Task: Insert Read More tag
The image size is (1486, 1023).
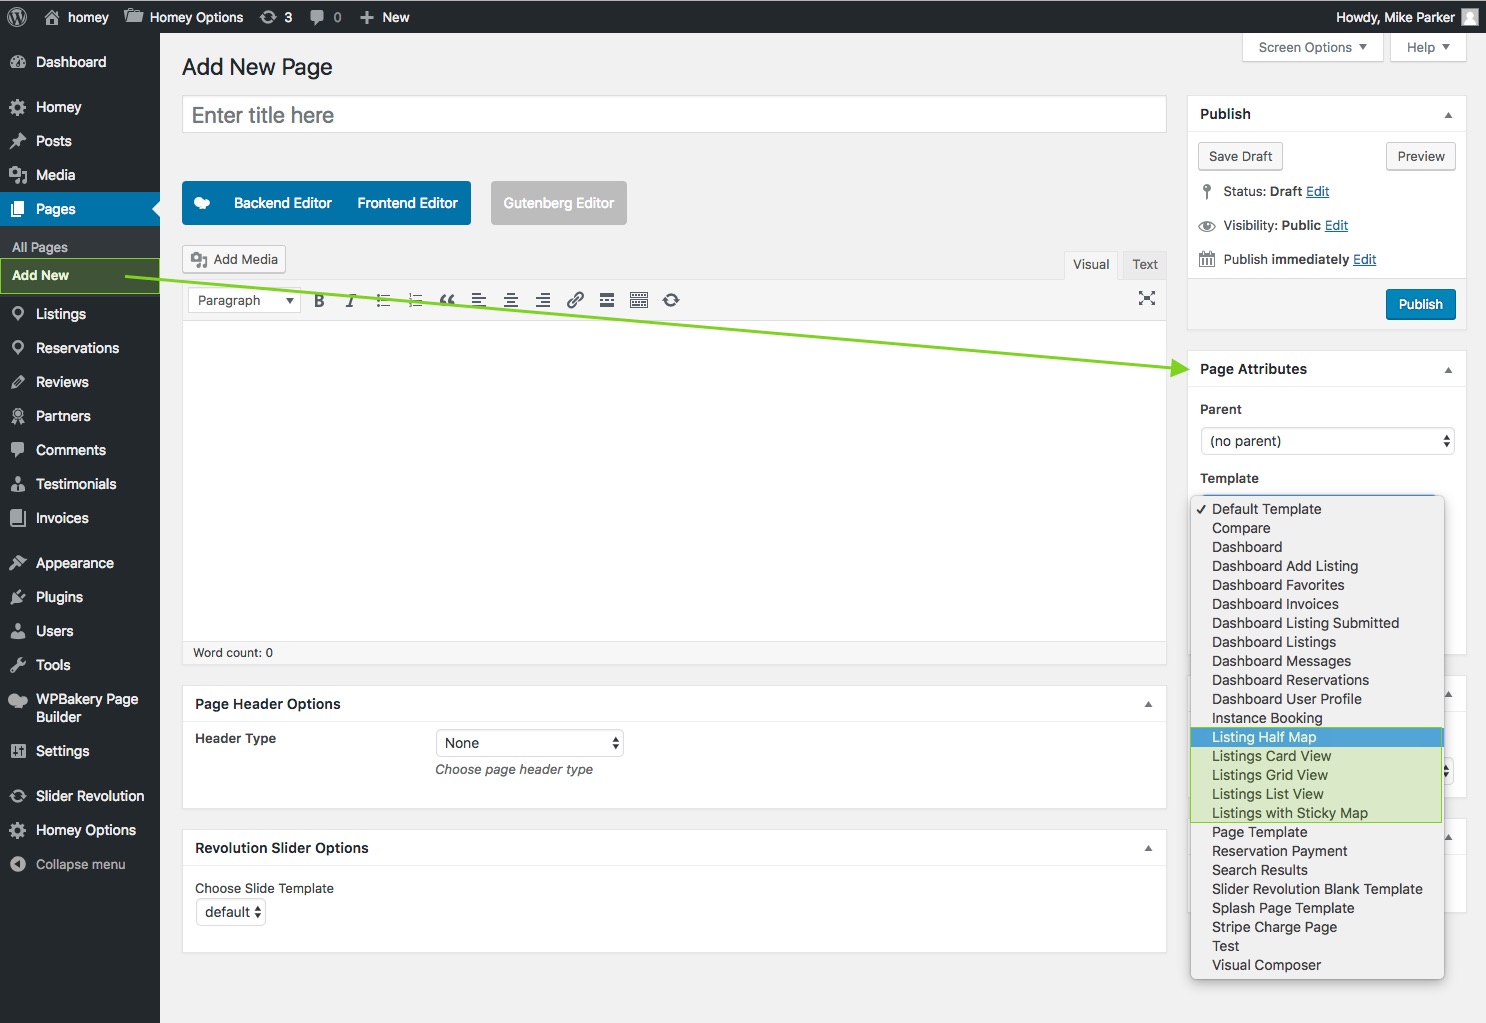Action: point(607,300)
